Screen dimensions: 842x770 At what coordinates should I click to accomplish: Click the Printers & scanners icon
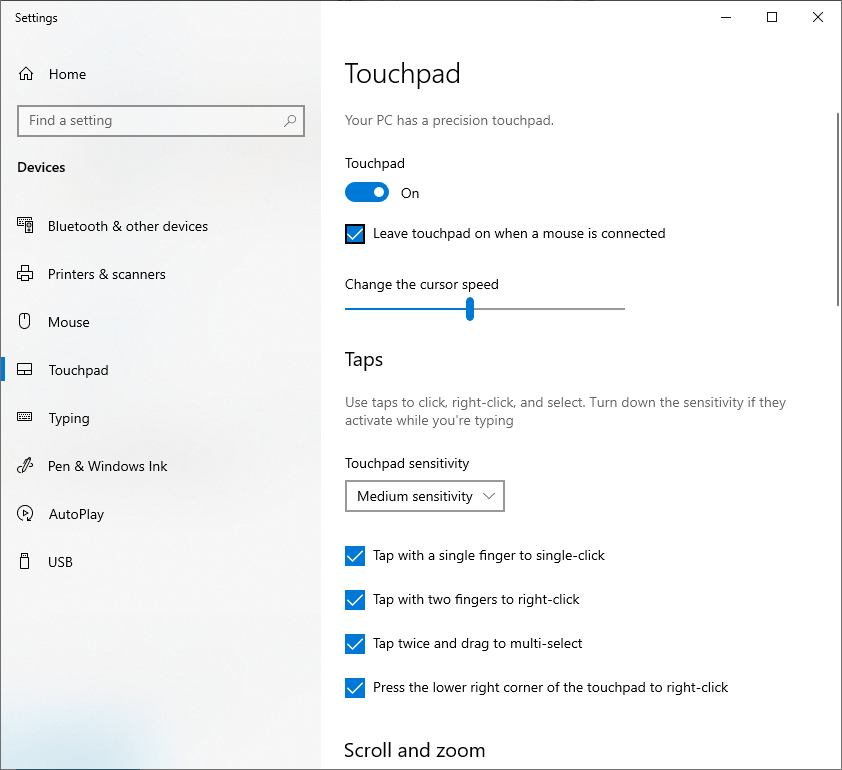click(x=26, y=274)
